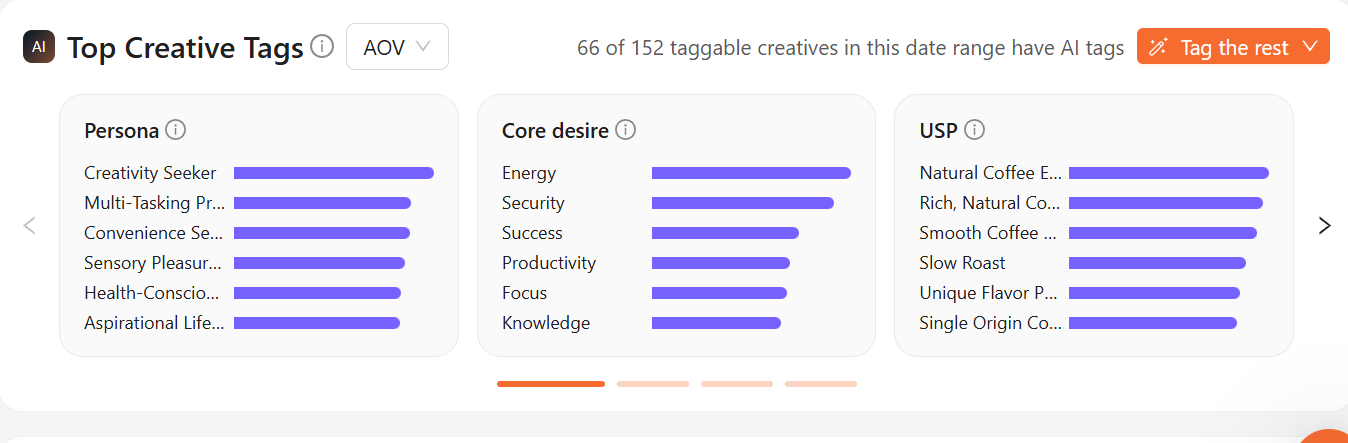Open the Slow Roast USP tag
Screen dimensions: 1348x443
962,263
